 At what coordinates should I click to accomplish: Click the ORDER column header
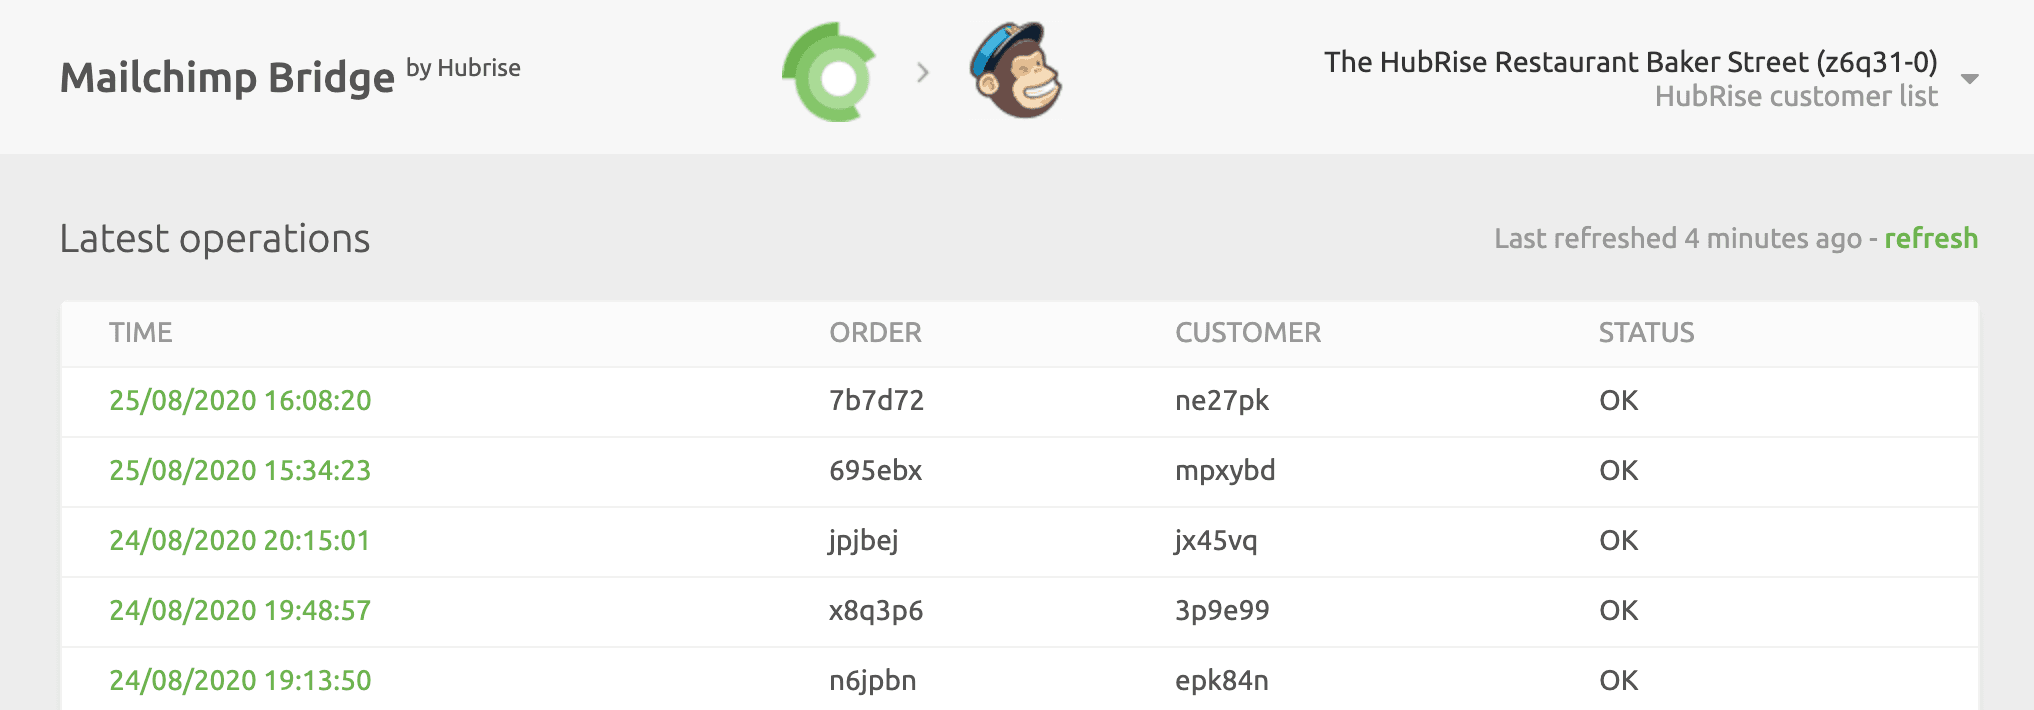[874, 333]
